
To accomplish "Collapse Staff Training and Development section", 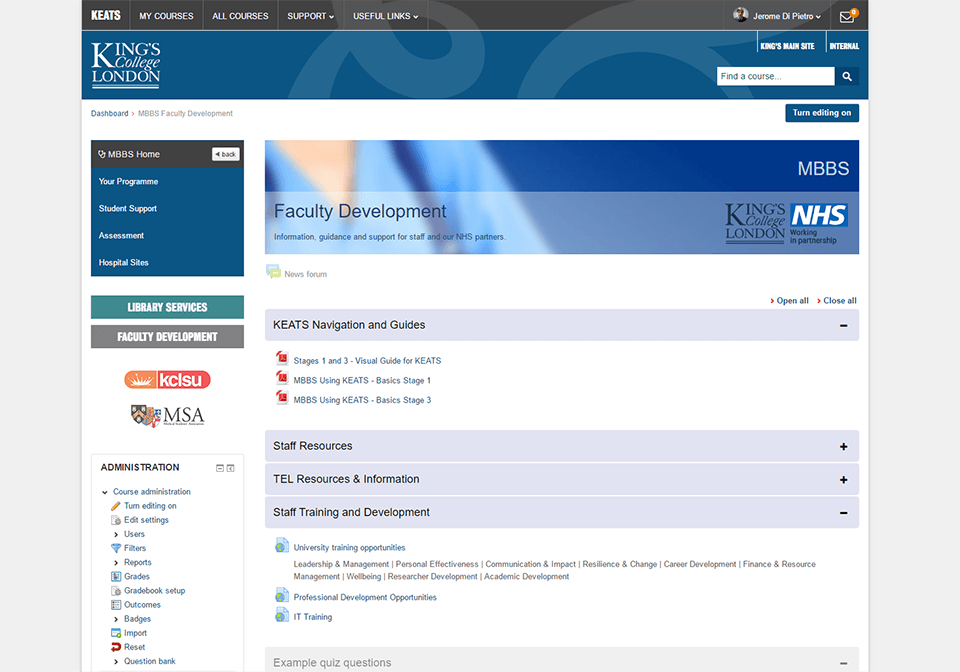I will [844, 513].
